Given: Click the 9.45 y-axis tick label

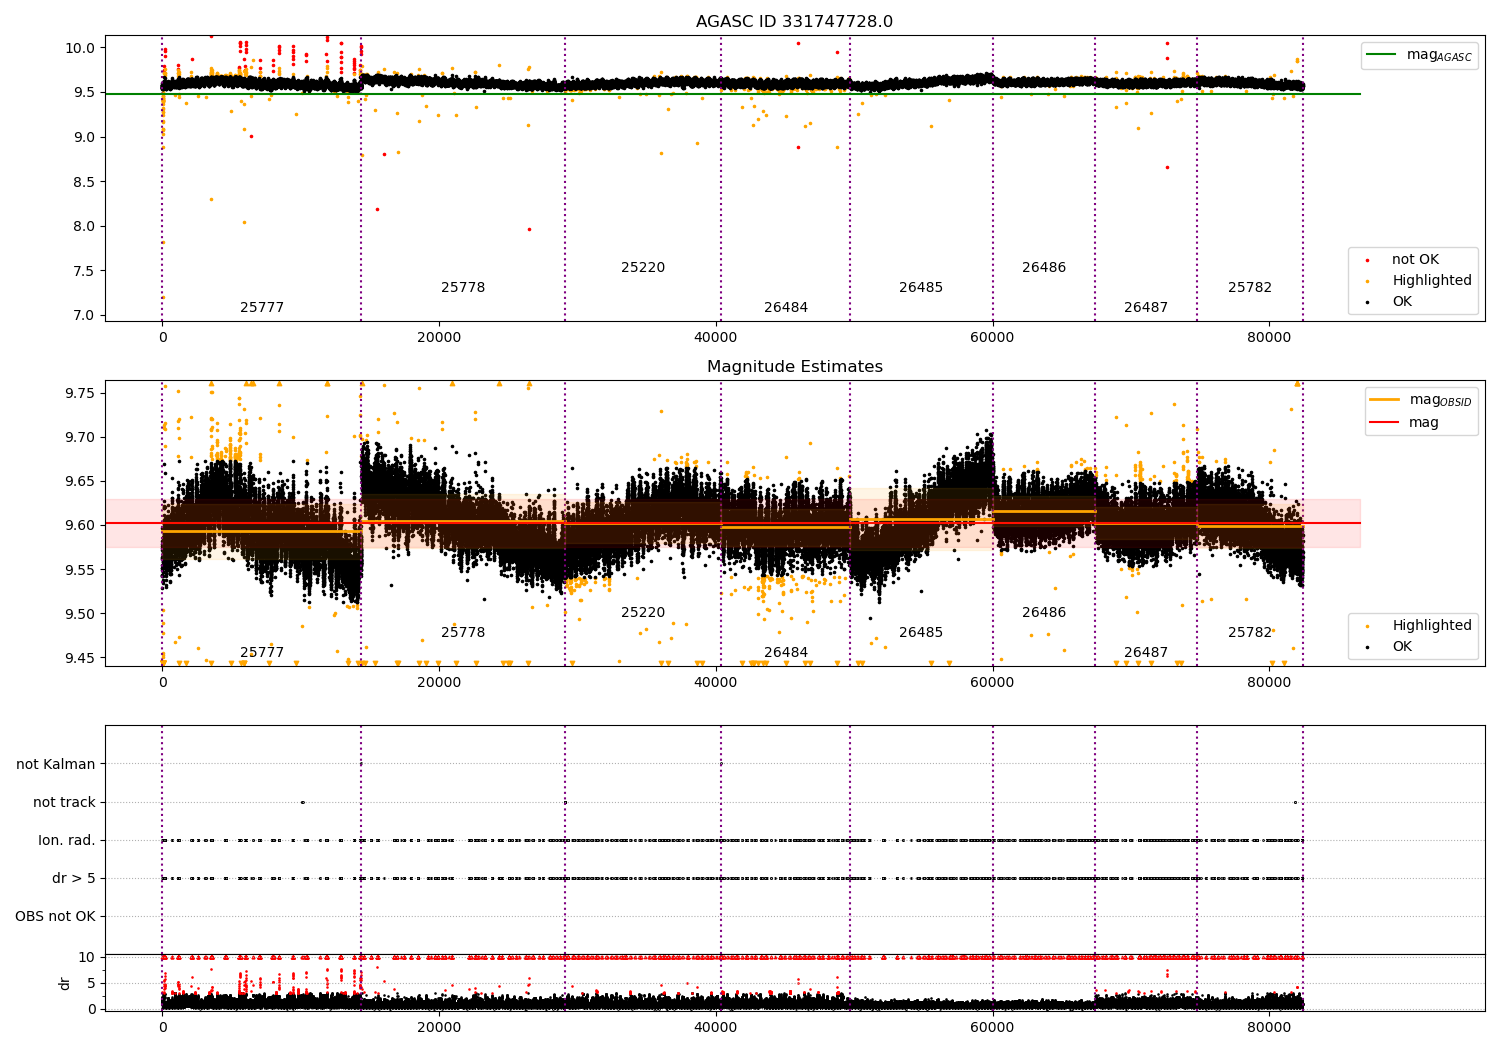Looking at the screenshot, I should [x=80, y=658].
